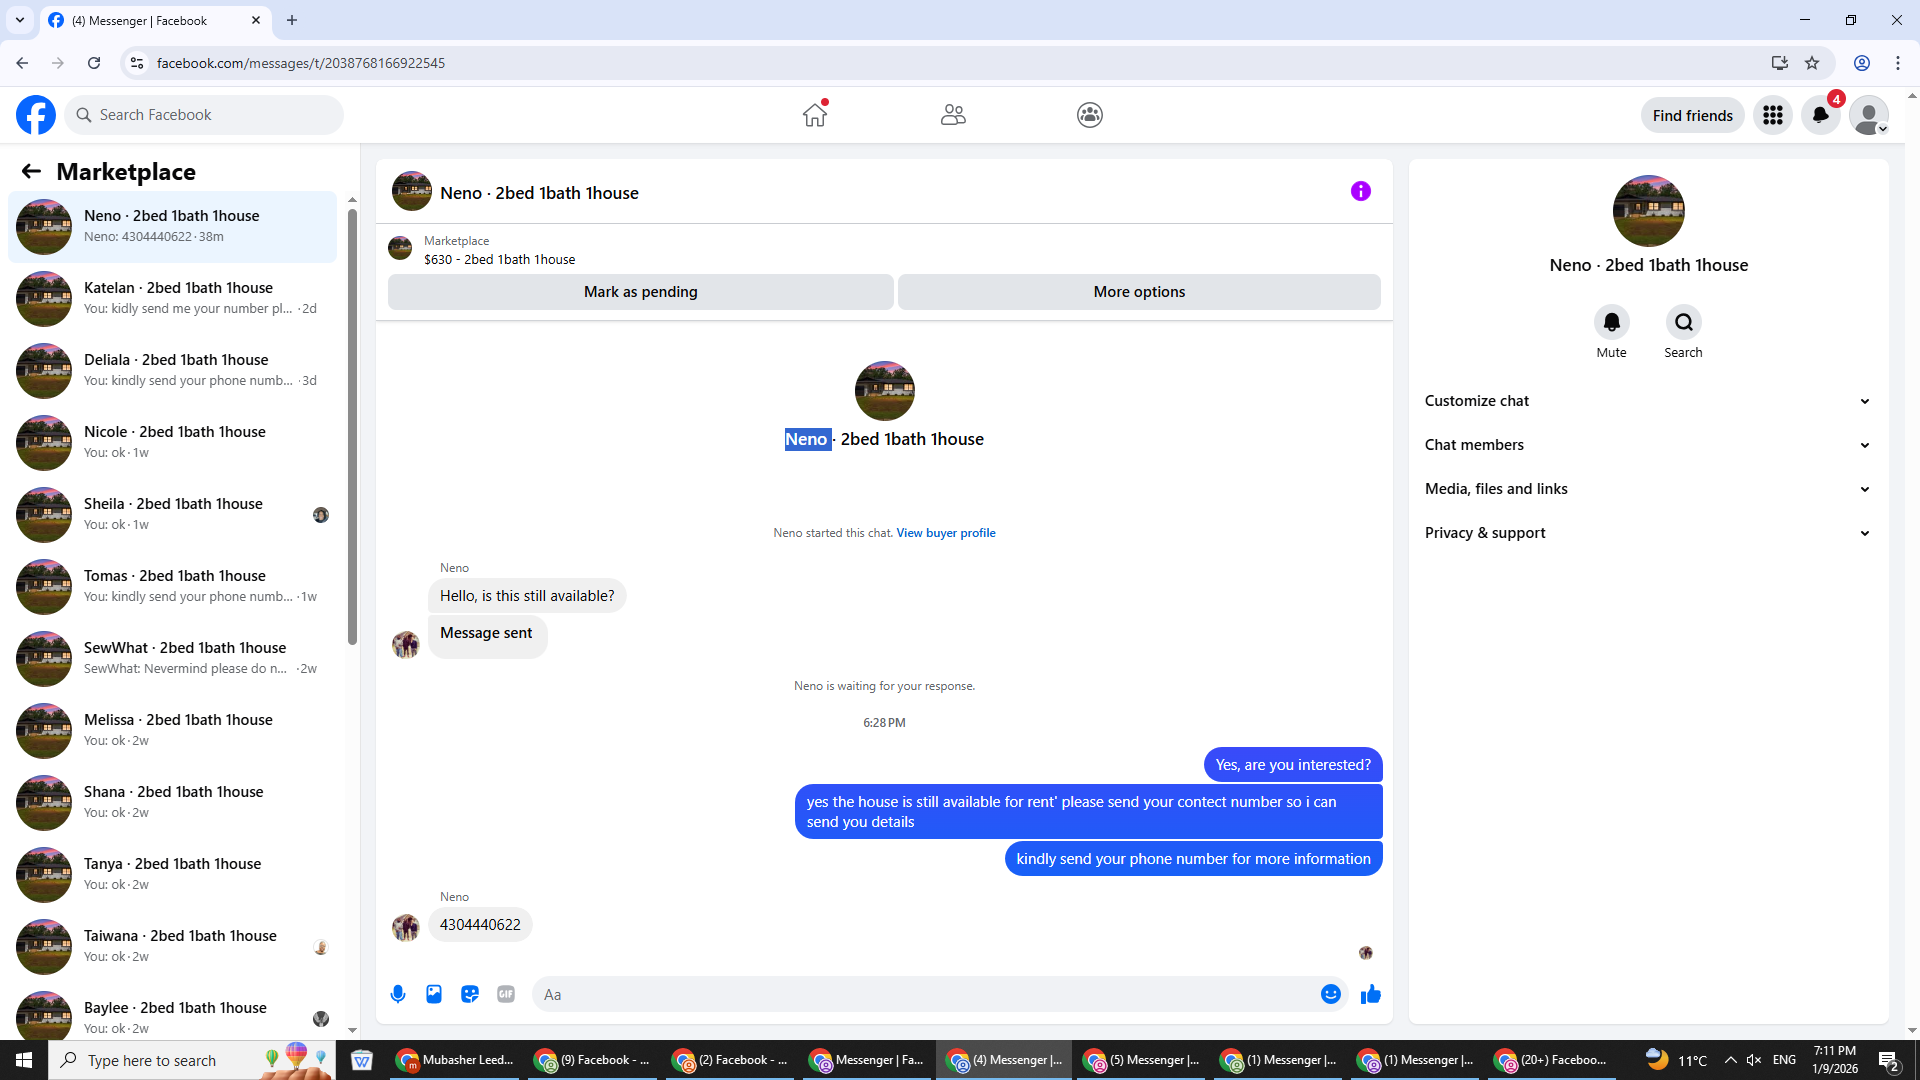Send a thumbs up like

1371,994
